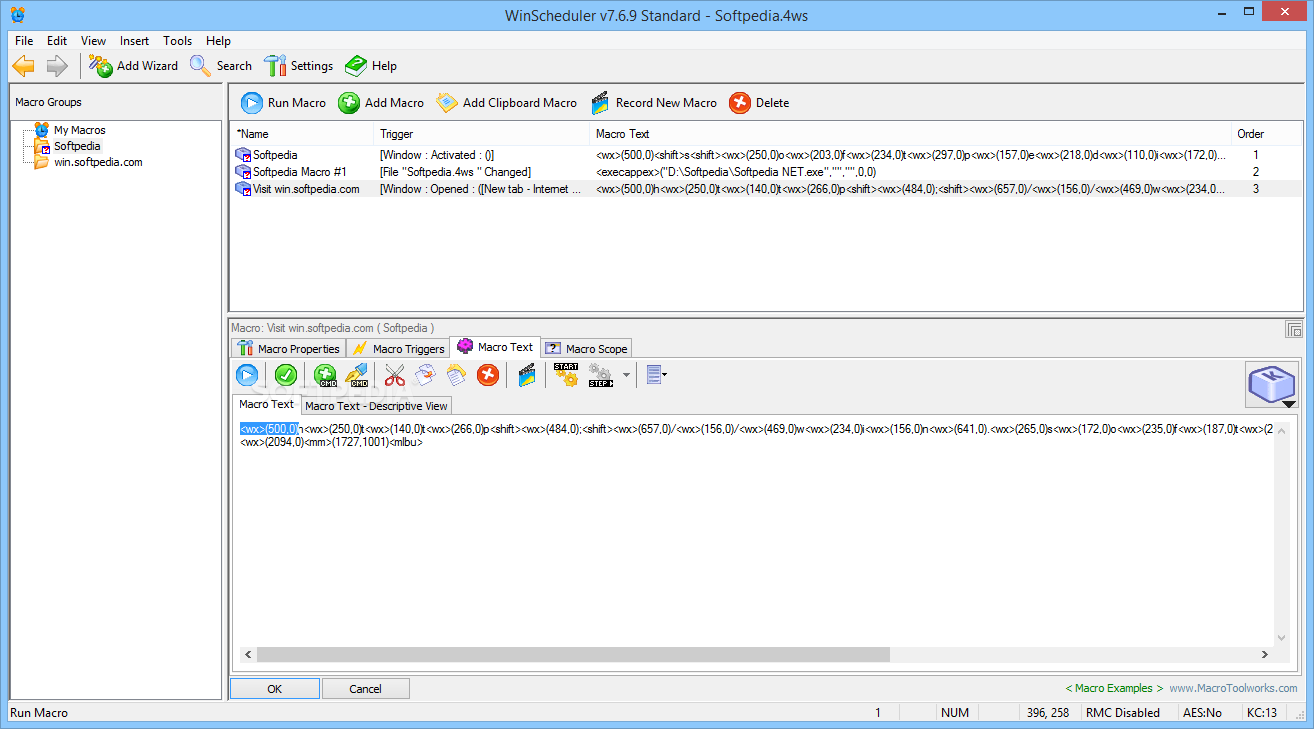Click the OK button

275,688
